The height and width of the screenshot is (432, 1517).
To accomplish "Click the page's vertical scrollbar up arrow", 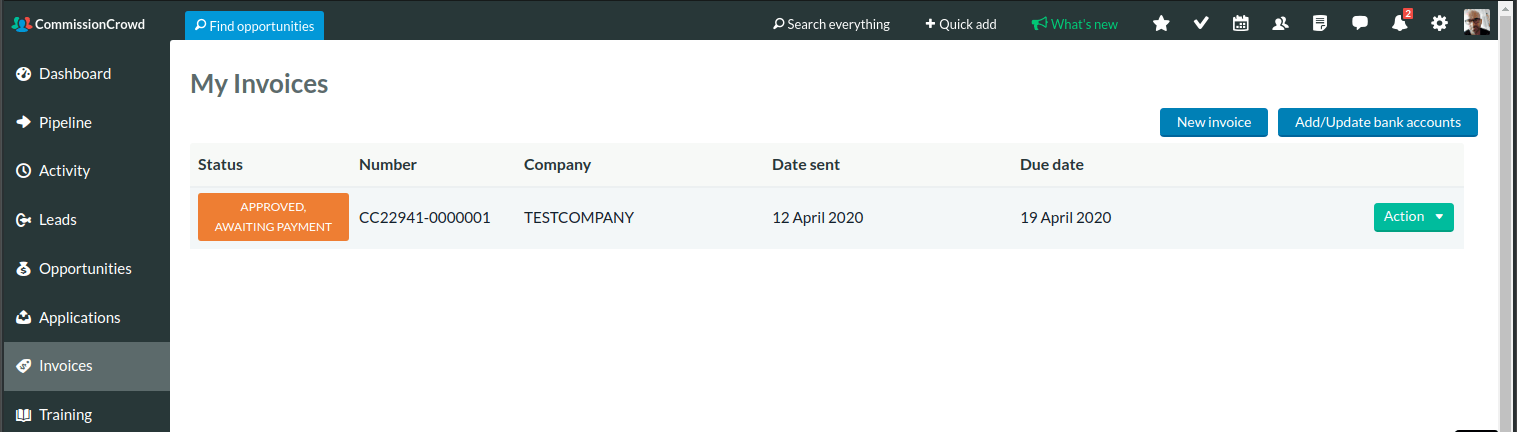I will click(x=1507, y=7).
